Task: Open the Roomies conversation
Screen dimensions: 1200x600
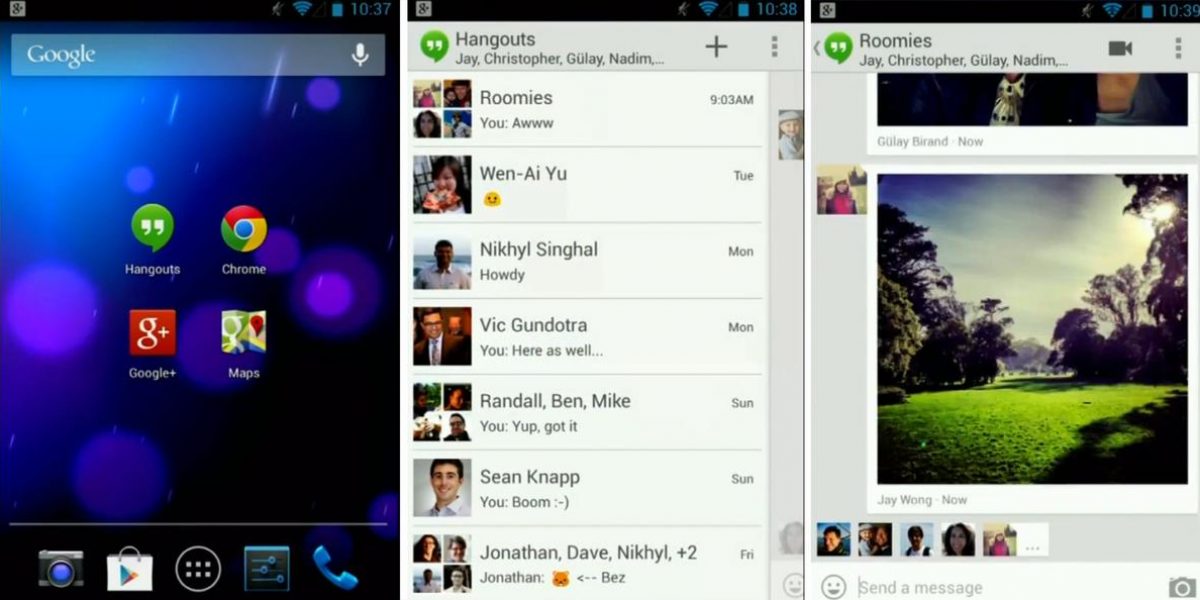Action: point(586,110)
